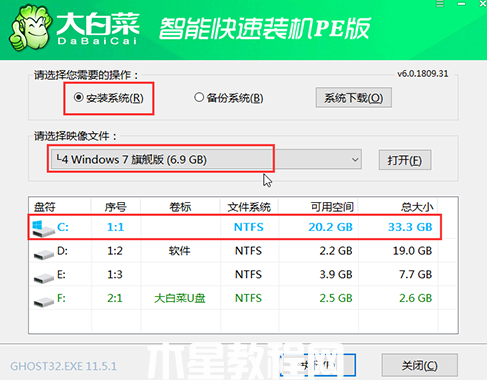
Task: Click the 软件 volume label
Action: (179, 251)
